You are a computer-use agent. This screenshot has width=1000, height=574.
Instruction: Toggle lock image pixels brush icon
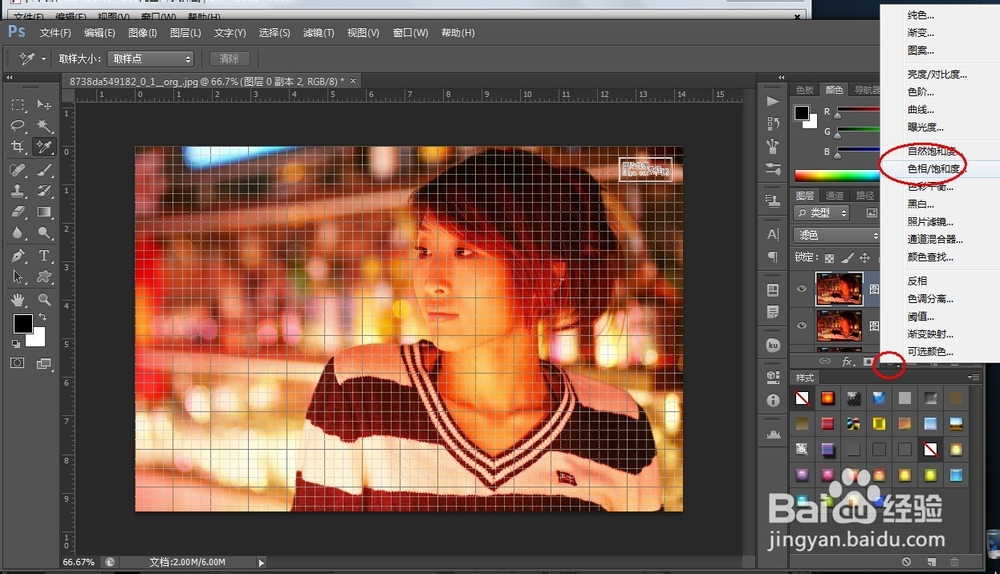coord(847,258)
